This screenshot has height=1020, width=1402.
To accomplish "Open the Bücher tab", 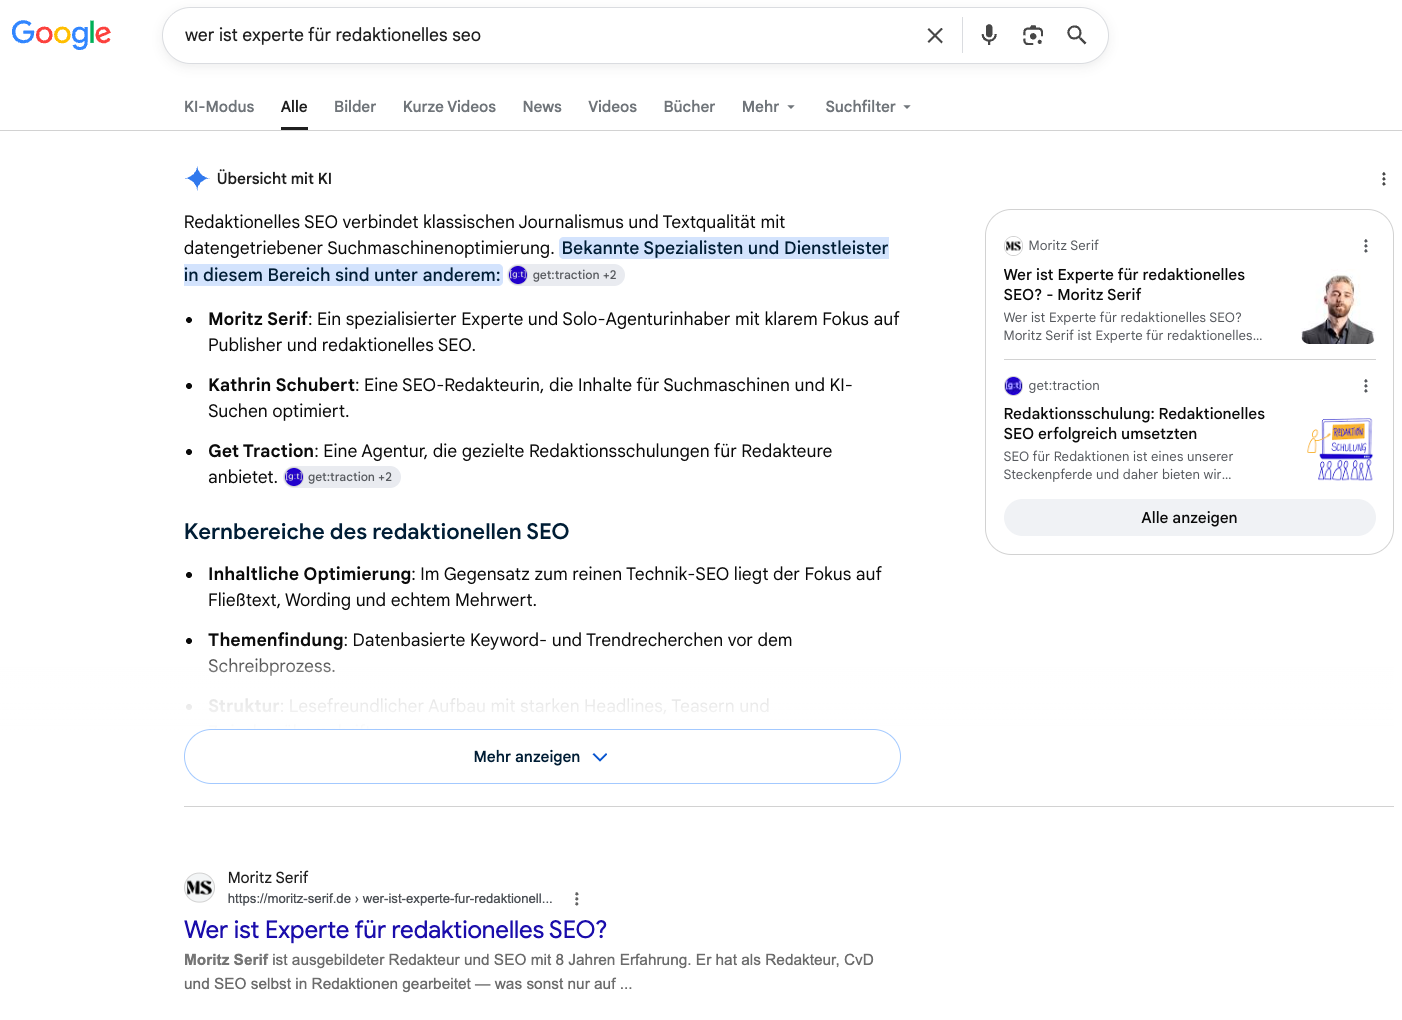I will coord(689,106).
